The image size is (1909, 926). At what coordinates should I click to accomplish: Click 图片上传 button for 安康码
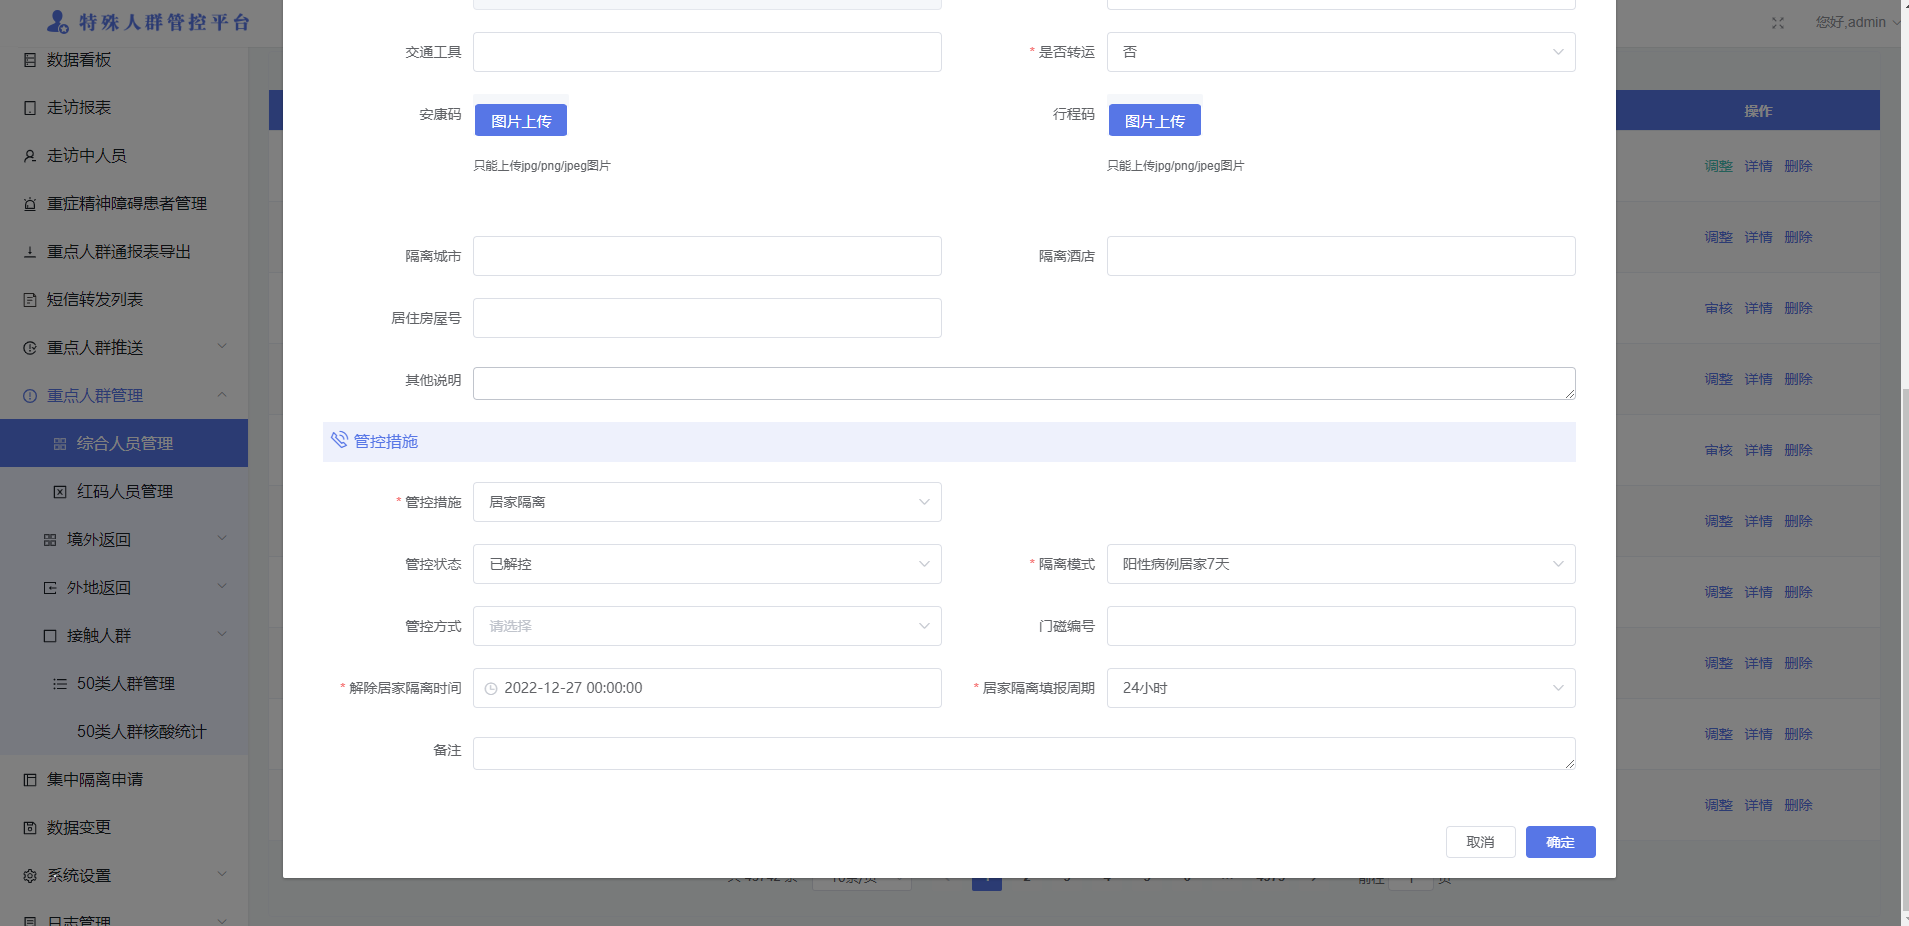coord(521,120)
